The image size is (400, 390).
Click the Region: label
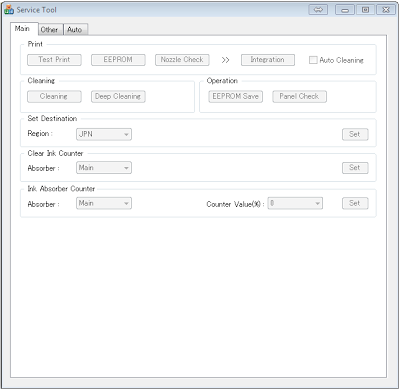click(x=40, y=134)
